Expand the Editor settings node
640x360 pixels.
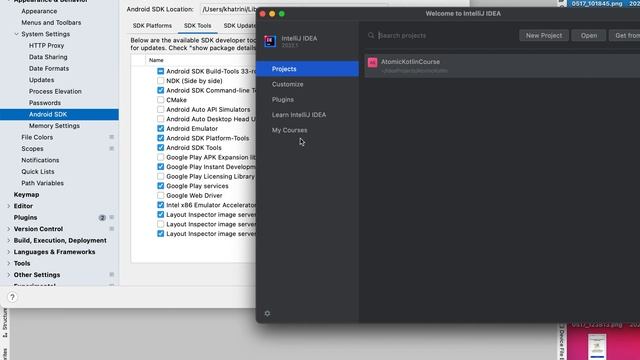[x=9, y=206]
